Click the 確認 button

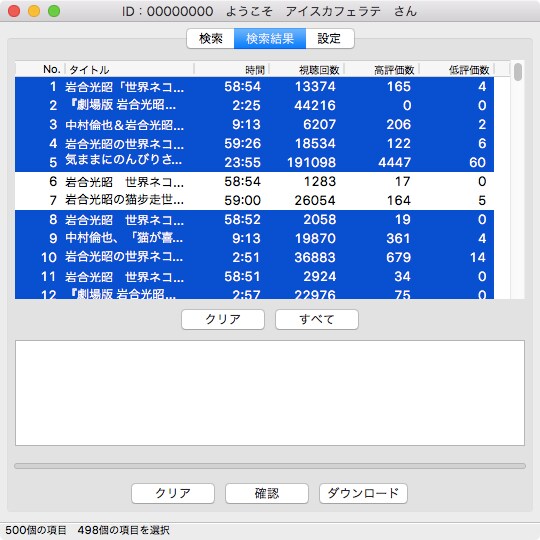click(x=267, y=493)
